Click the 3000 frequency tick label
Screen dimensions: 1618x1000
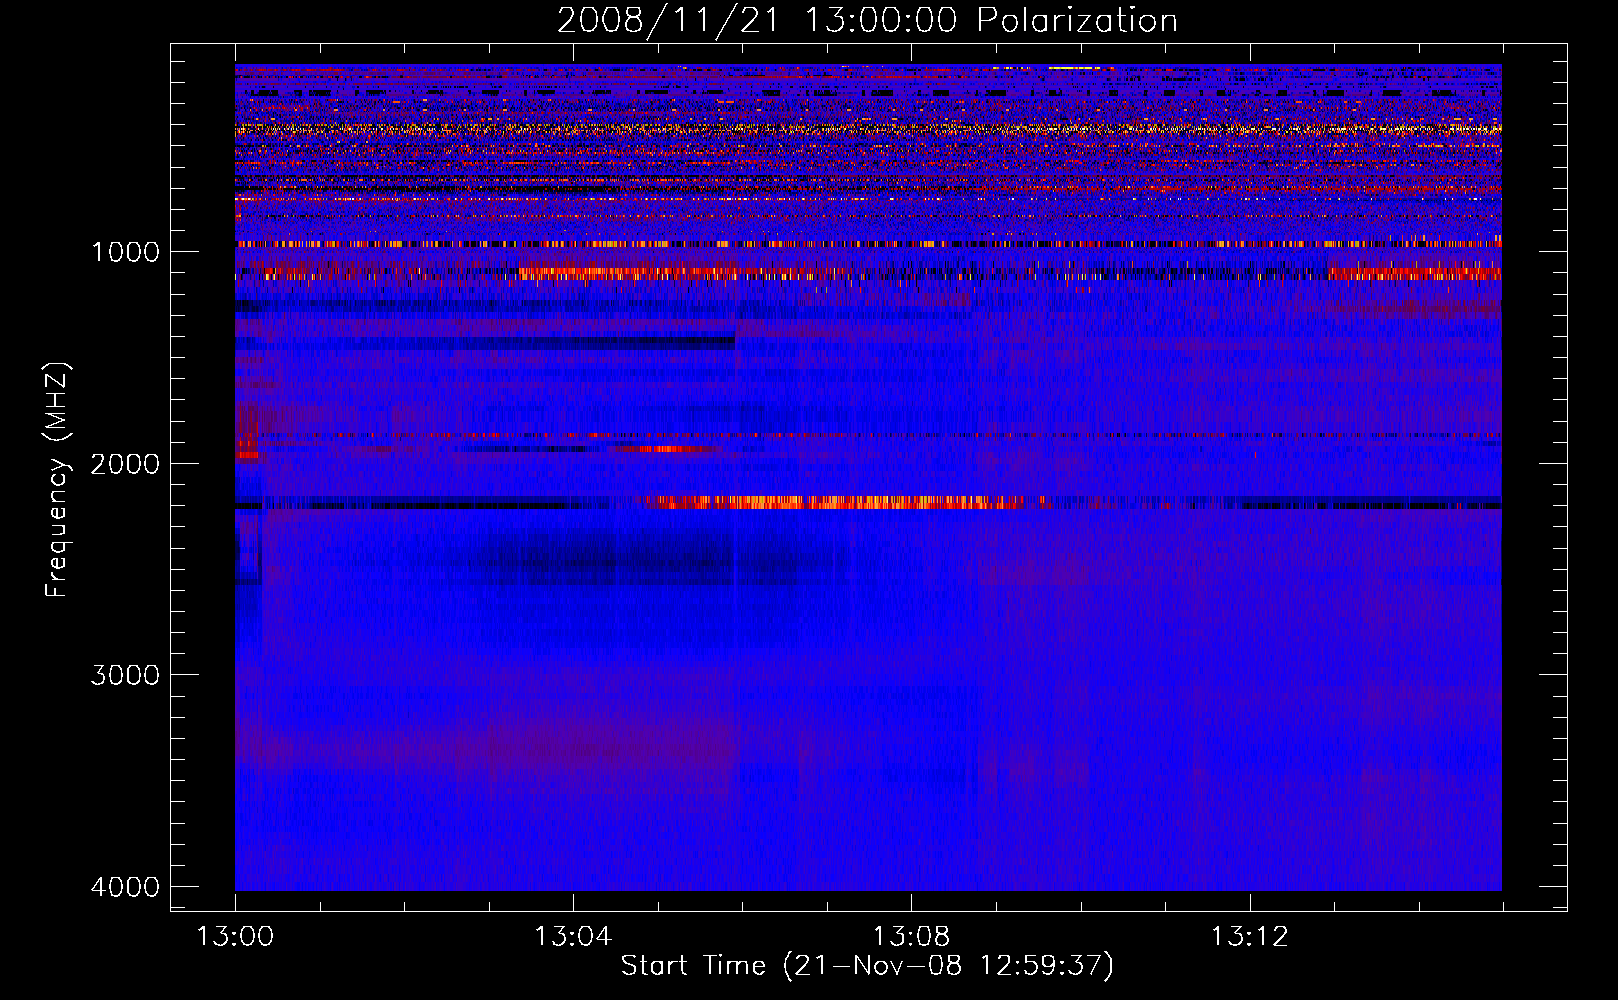125,675
